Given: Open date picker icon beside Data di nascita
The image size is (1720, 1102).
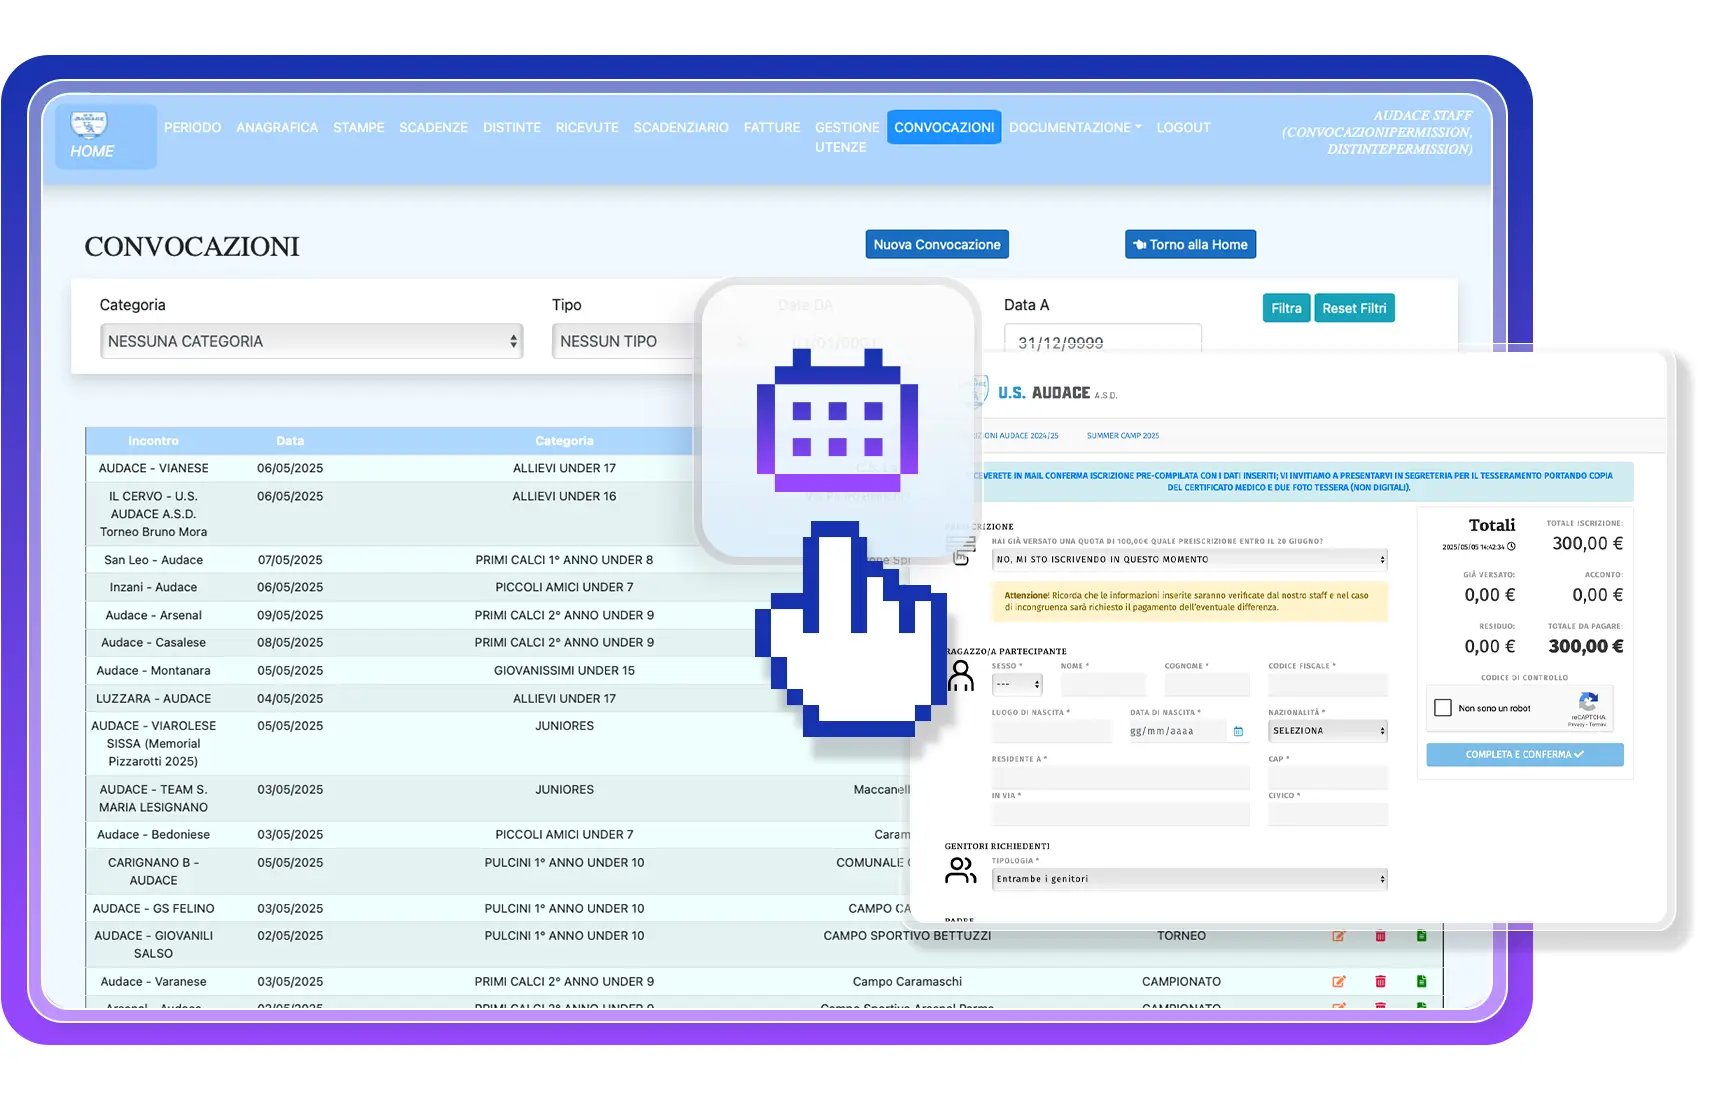Looking at the screenshot, I should click(x=1238, y=731).
